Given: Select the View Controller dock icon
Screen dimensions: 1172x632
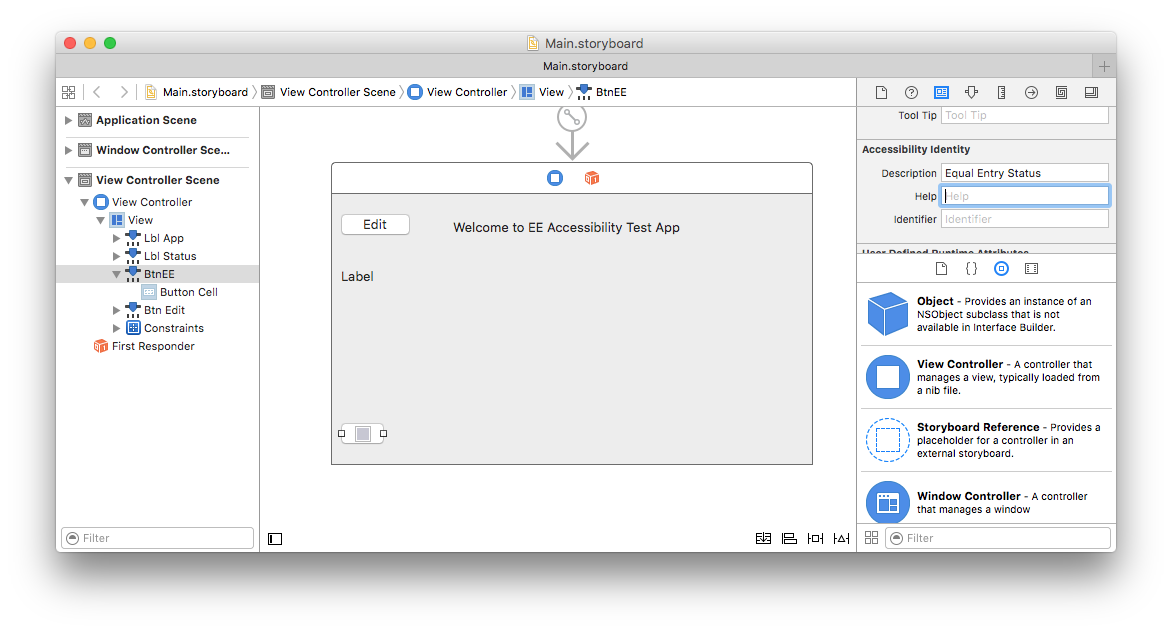Looking at the screenshot, I should (555, 178).
